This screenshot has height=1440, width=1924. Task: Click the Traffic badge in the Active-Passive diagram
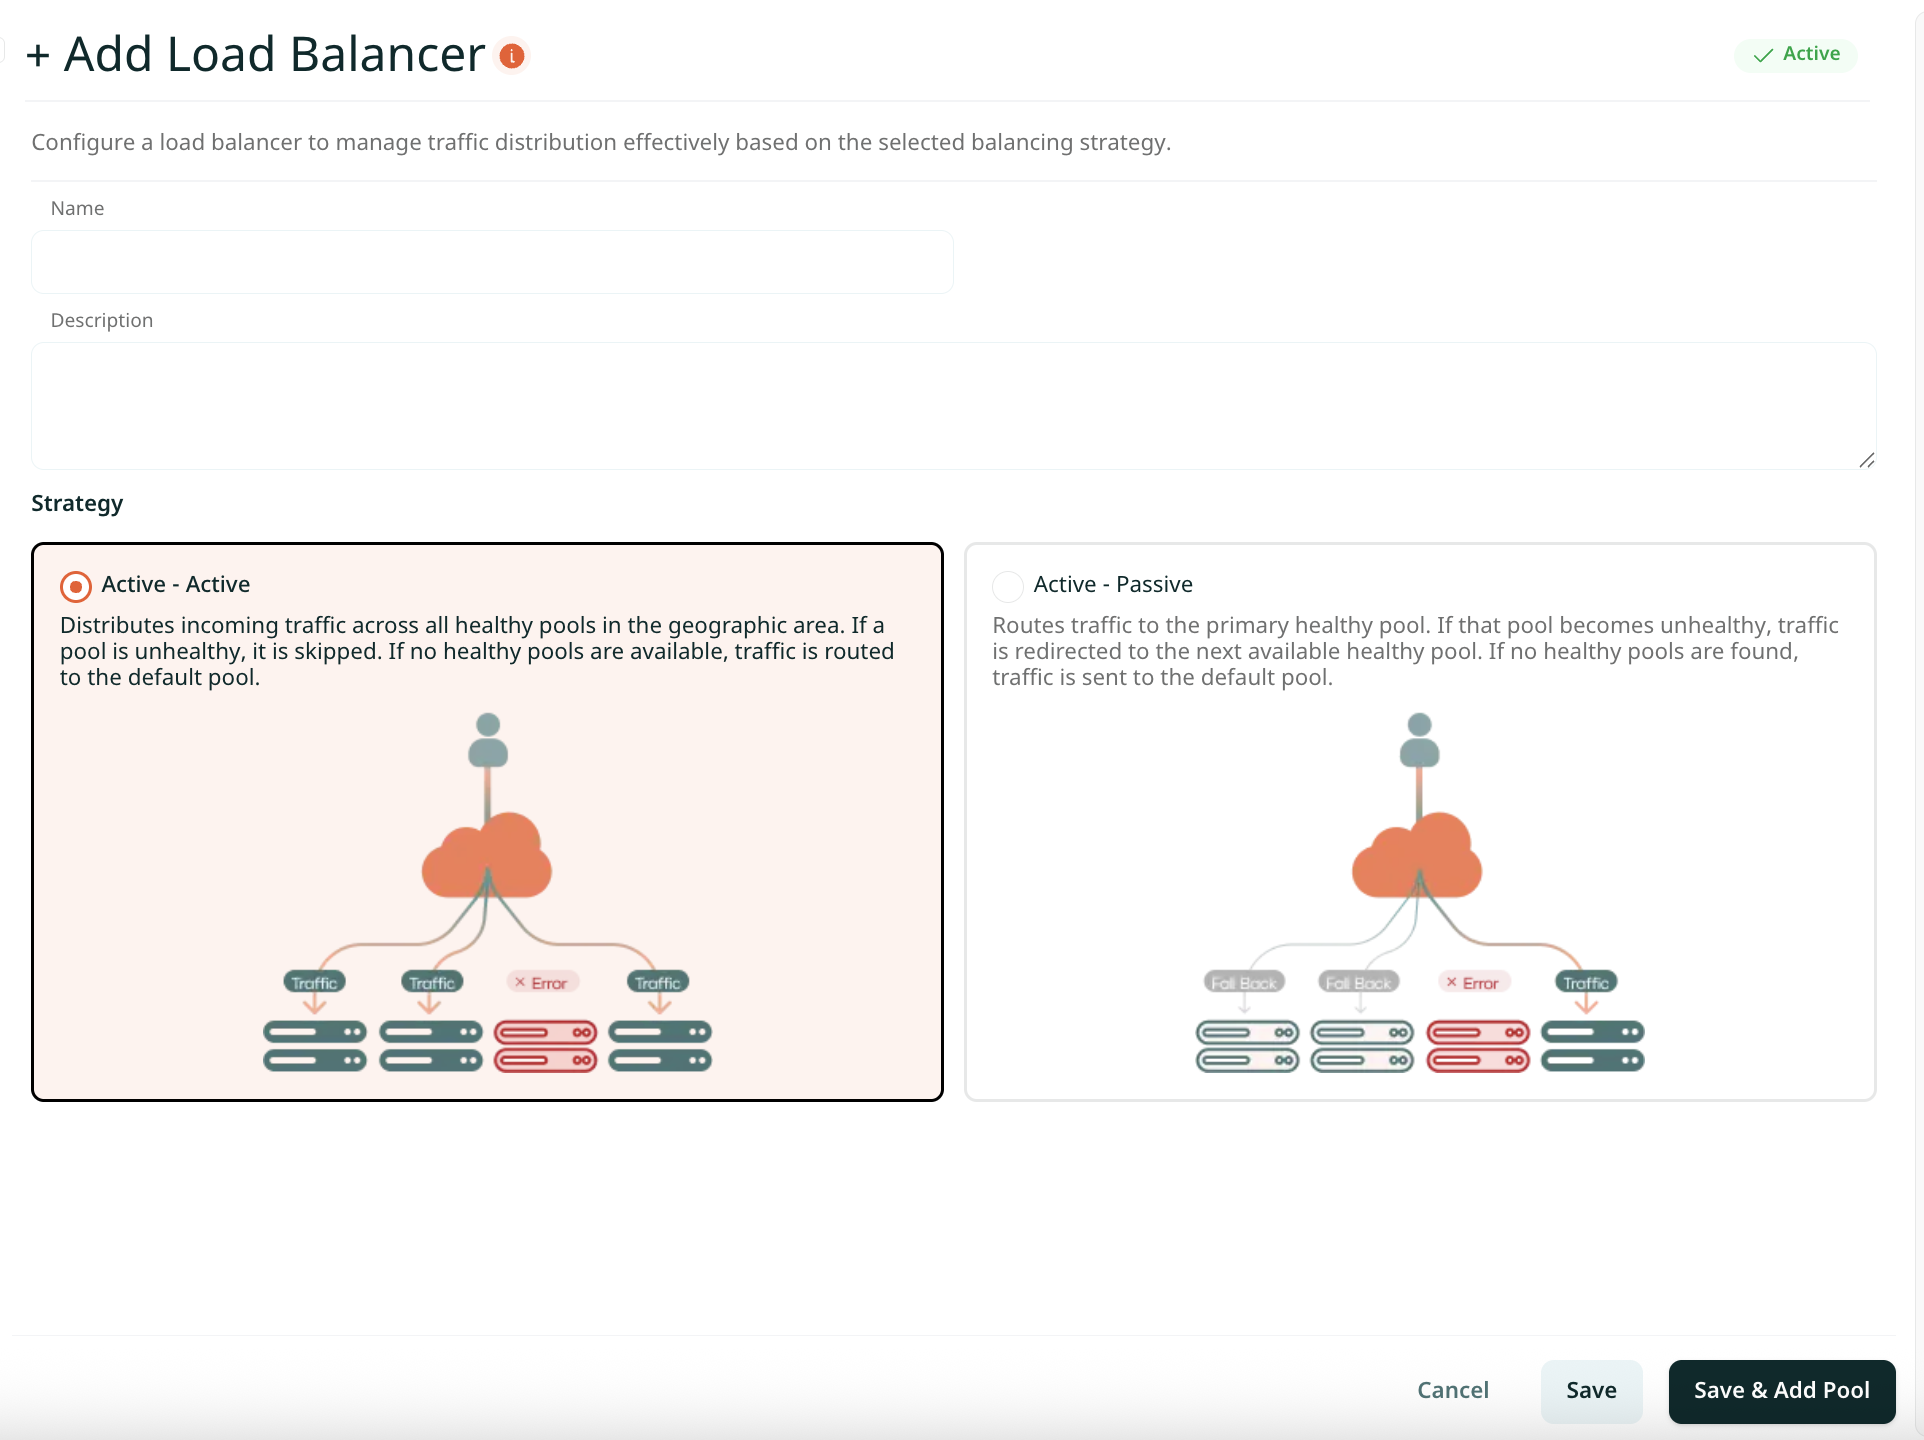pos(1585,982)
